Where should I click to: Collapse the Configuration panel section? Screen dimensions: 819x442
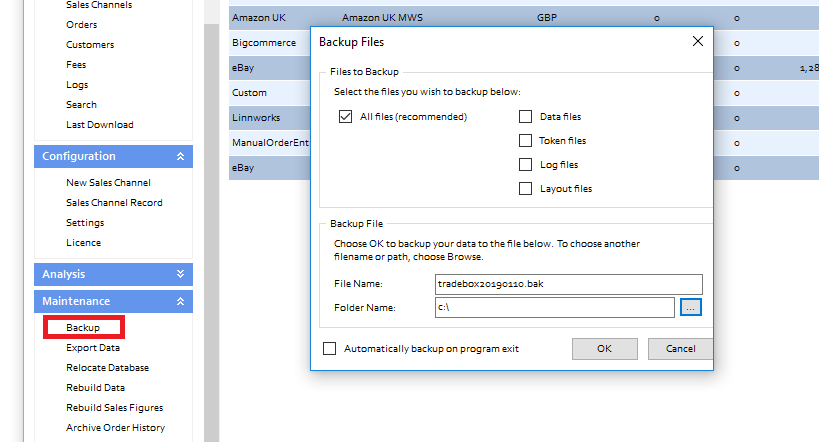click(x=180, y=157)
